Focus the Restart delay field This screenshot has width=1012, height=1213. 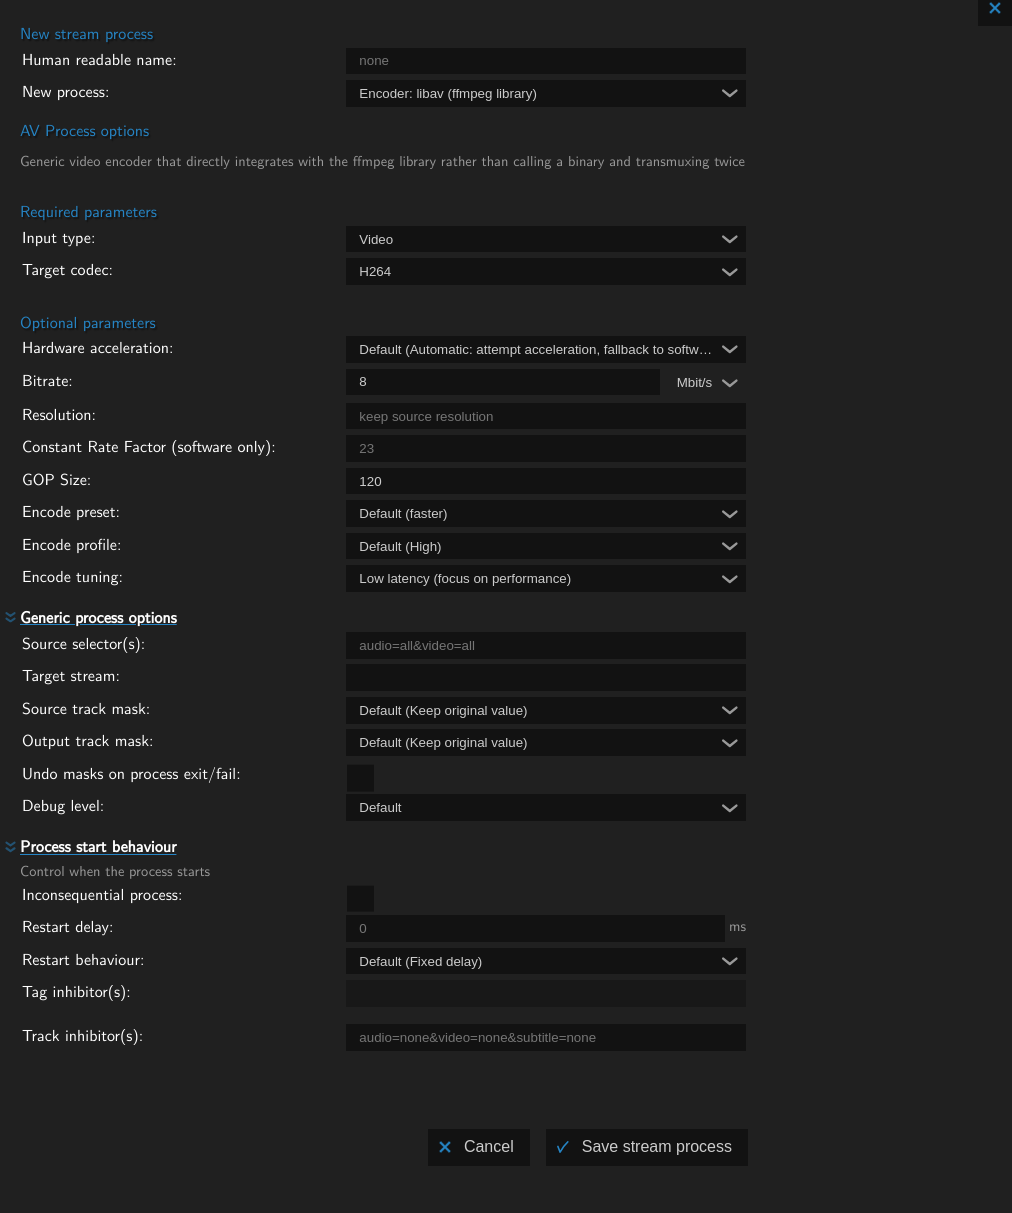[x=534, y=929]
